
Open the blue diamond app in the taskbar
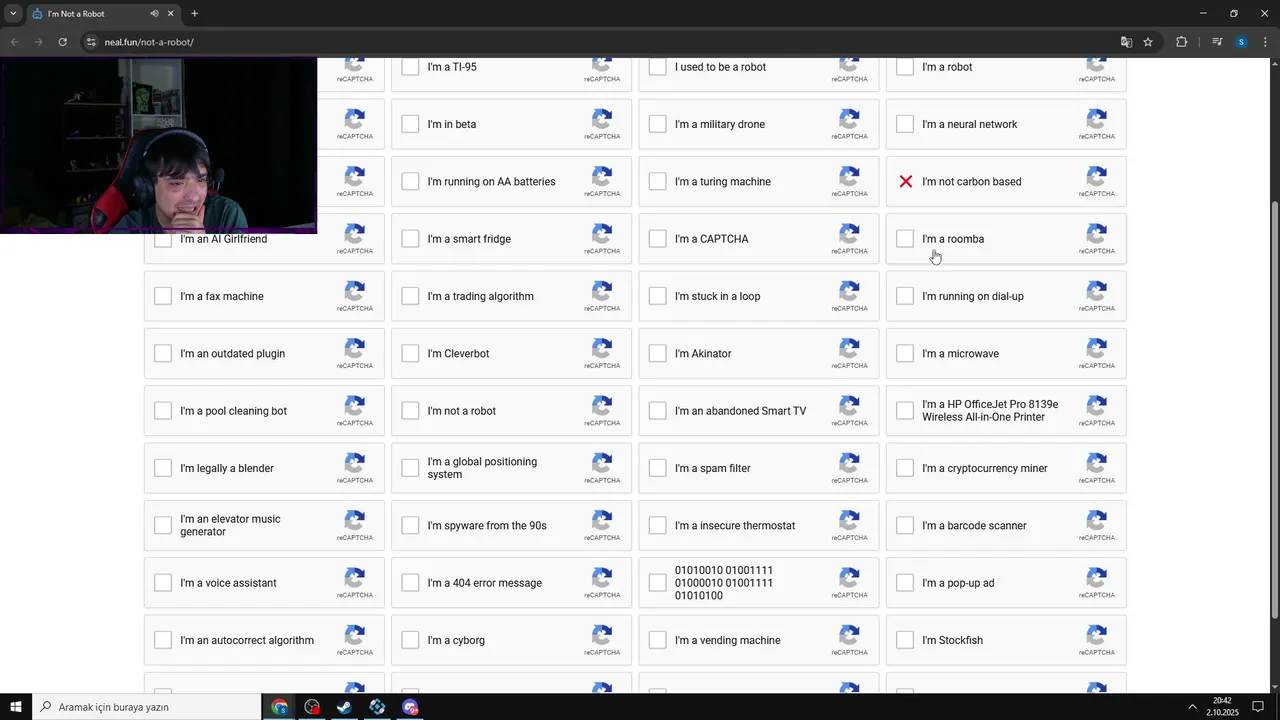coord(377,707)
